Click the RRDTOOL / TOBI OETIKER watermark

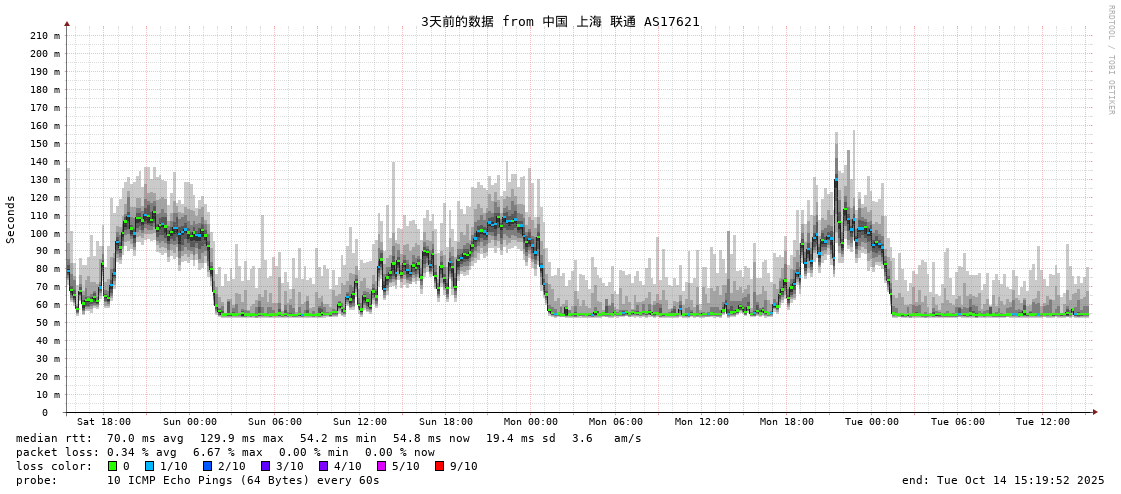click(1110, 60)
